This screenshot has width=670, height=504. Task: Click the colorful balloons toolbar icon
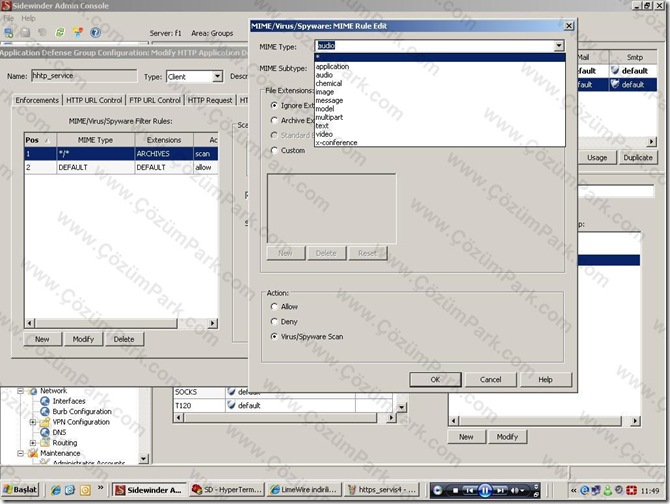pos(78,32)
